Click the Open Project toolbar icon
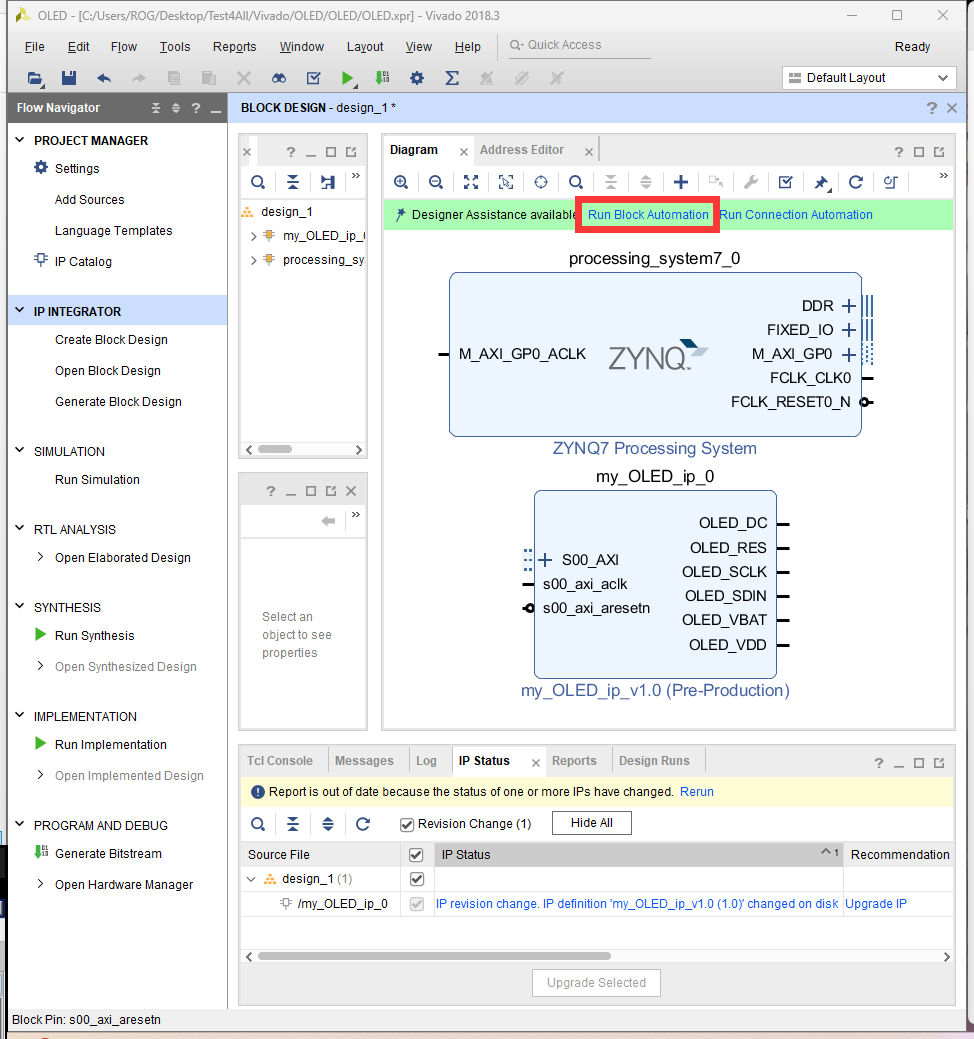This screenshot has height=1039, width=974. tap(34, 78)
